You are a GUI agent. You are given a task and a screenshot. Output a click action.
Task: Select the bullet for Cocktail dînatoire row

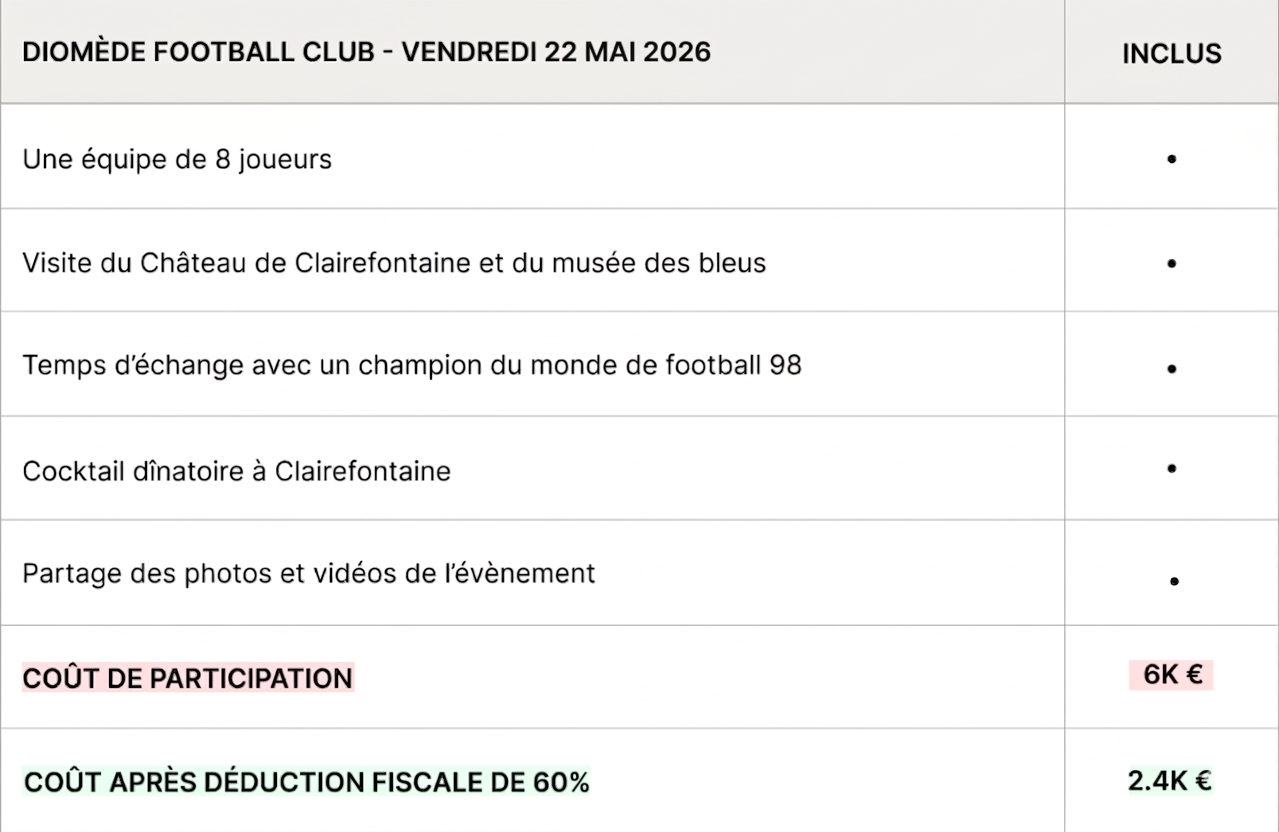coord(1171,468)
